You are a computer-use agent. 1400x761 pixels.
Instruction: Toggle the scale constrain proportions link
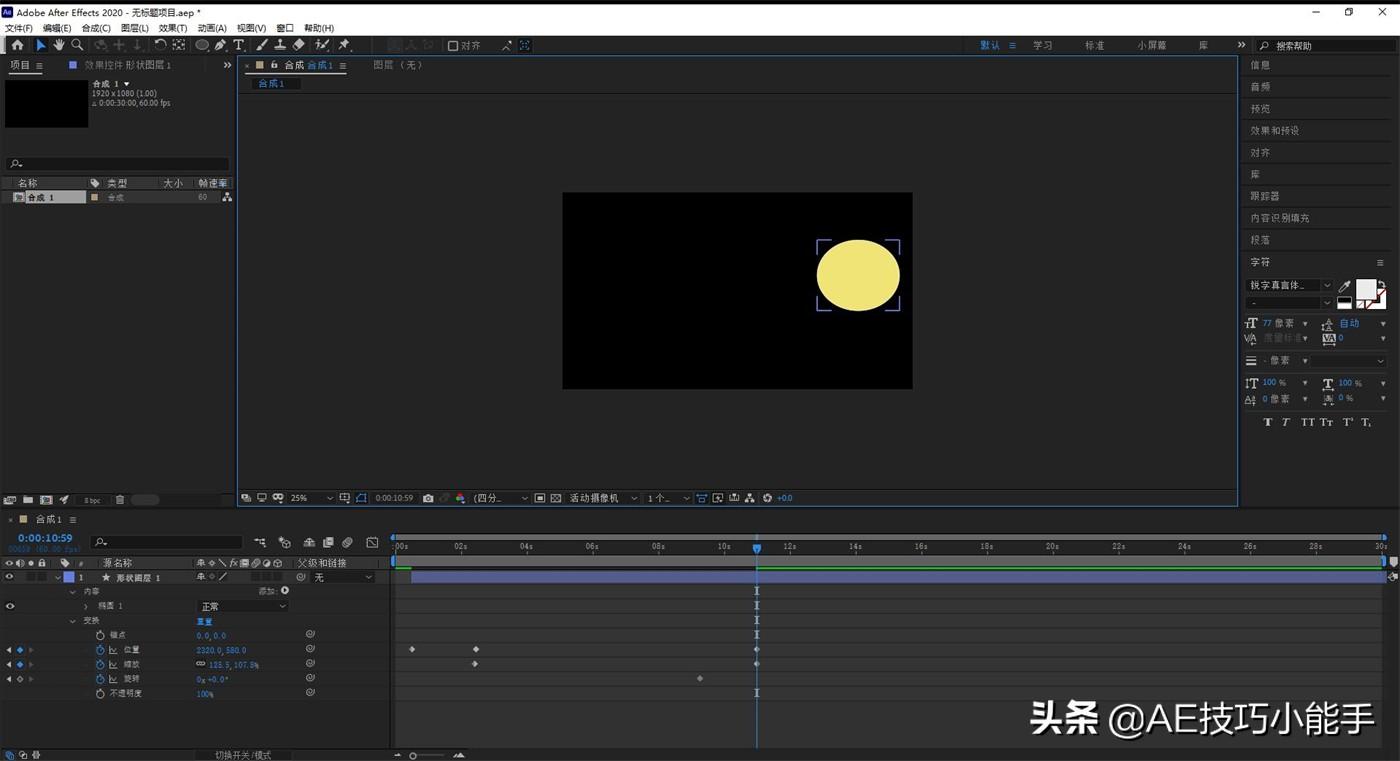tap(201, 664)
